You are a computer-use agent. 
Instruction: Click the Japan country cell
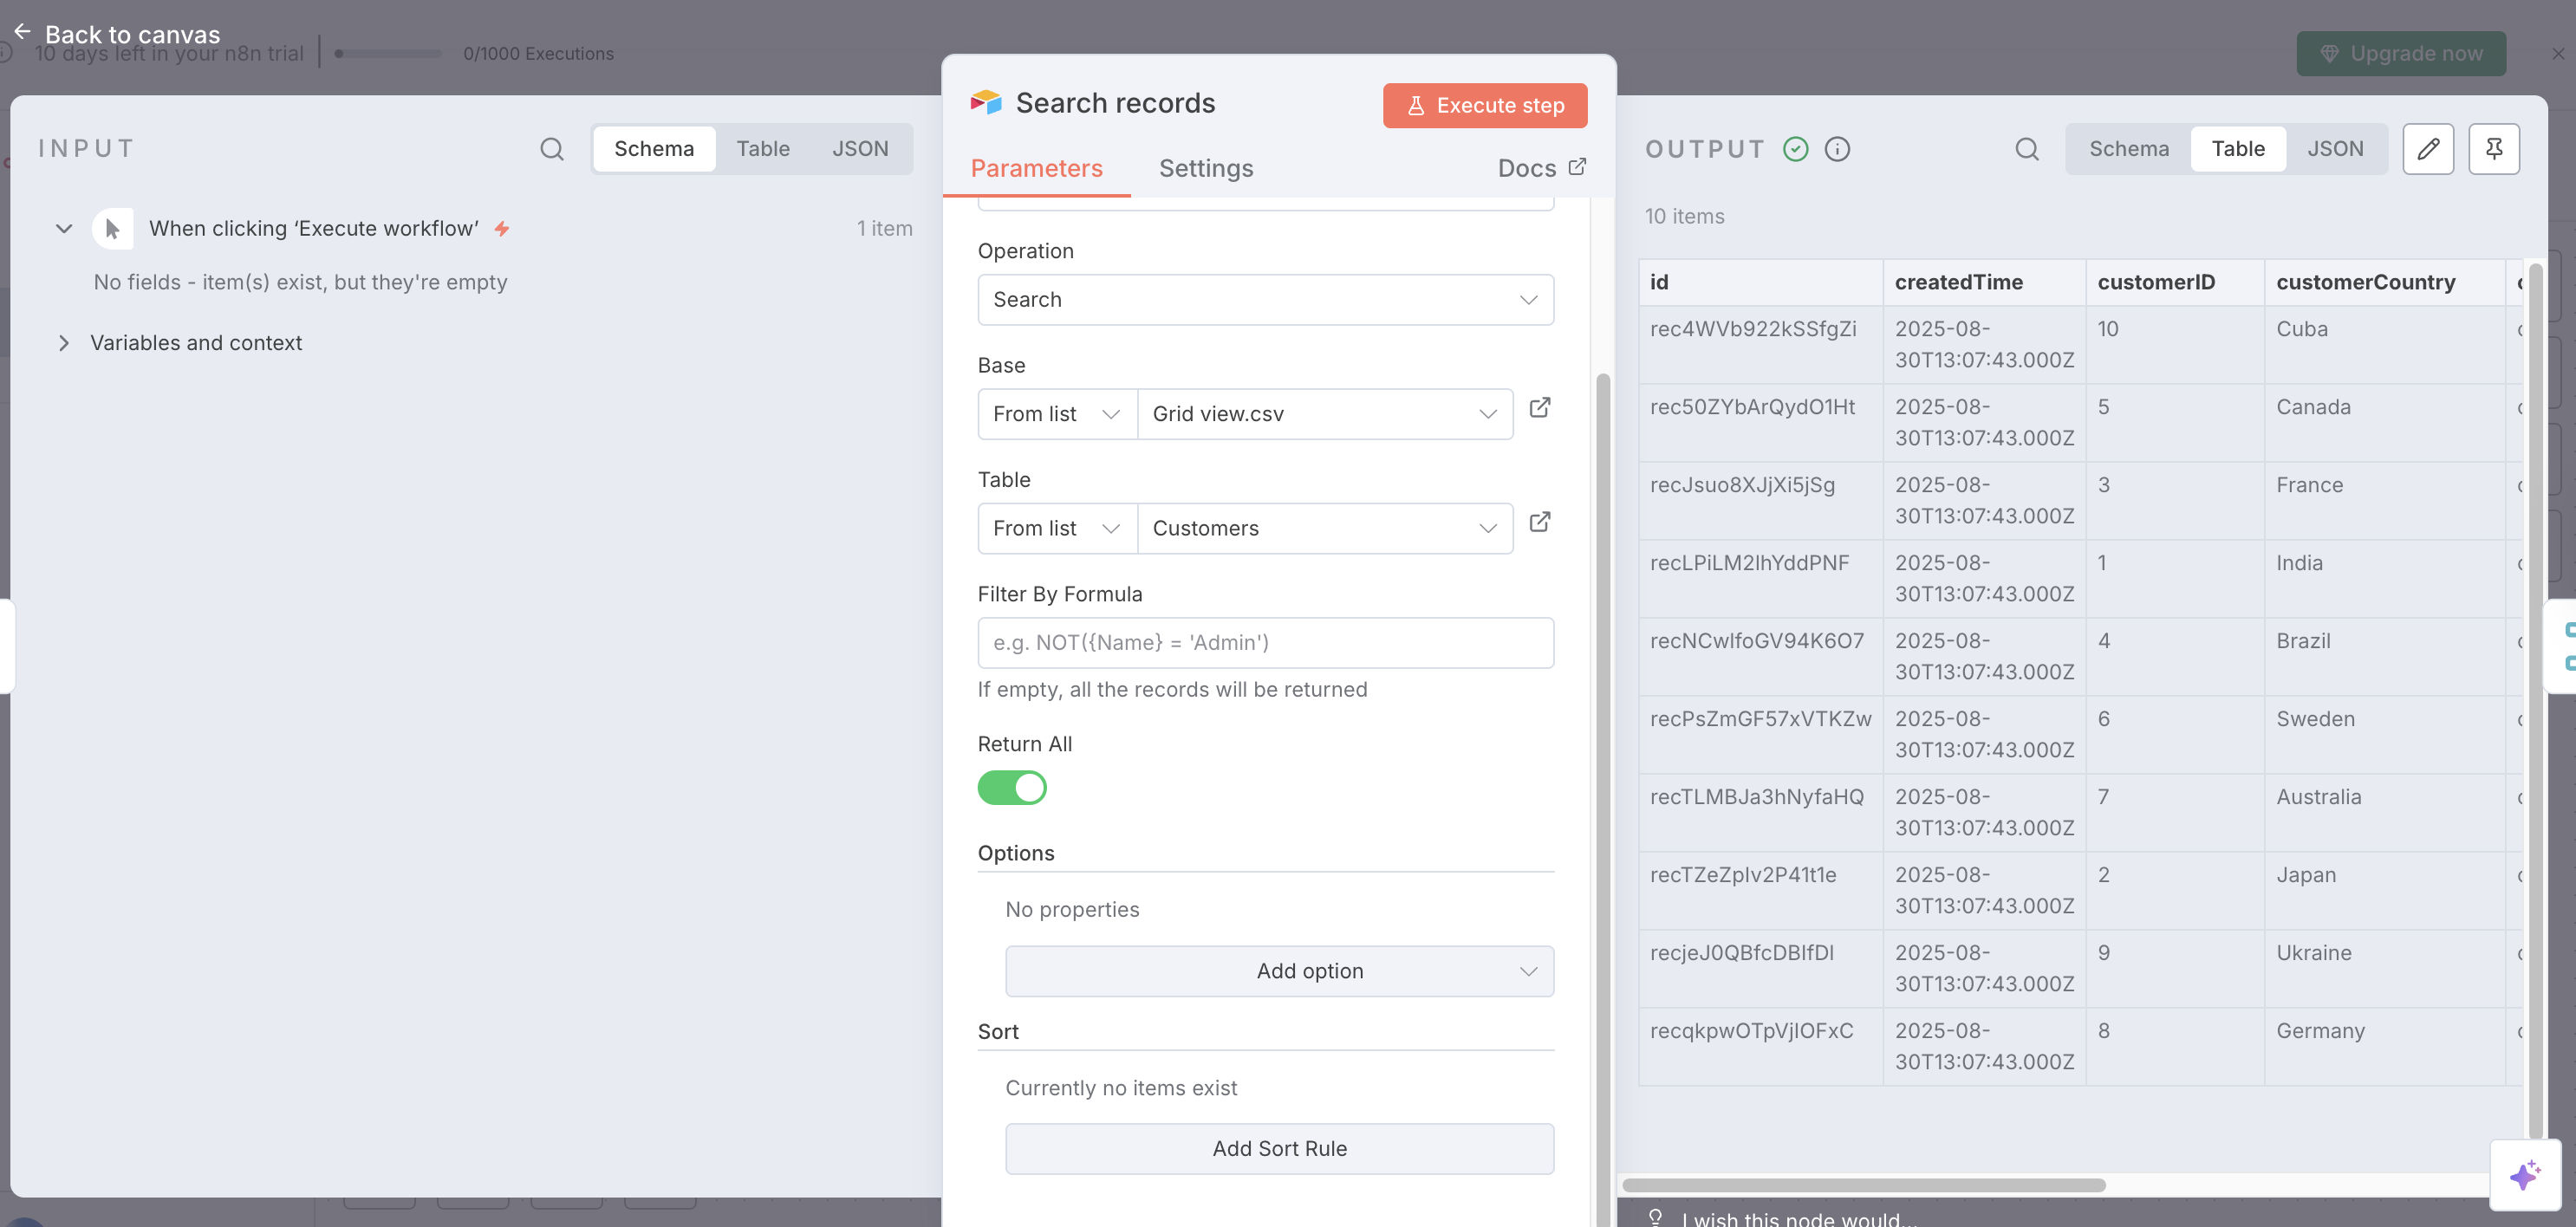click(2384, 891)
